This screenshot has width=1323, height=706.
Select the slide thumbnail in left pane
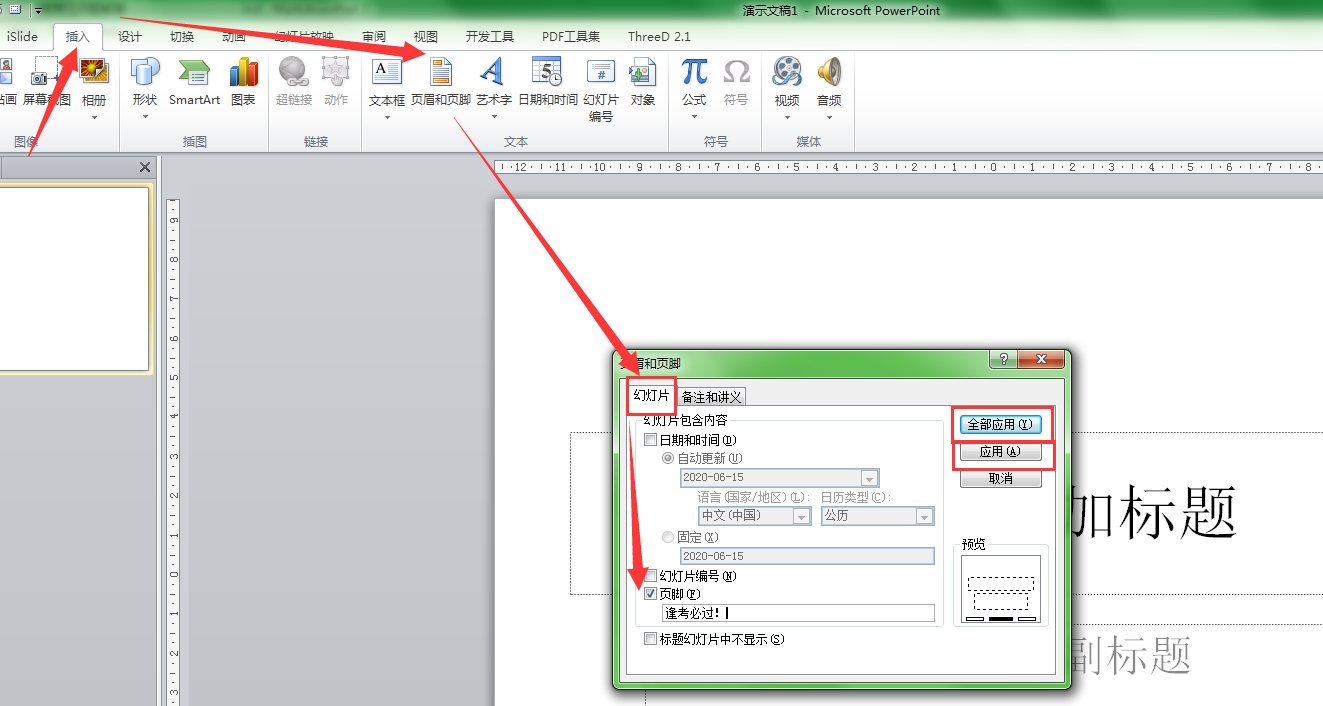(x=74, y=279)
